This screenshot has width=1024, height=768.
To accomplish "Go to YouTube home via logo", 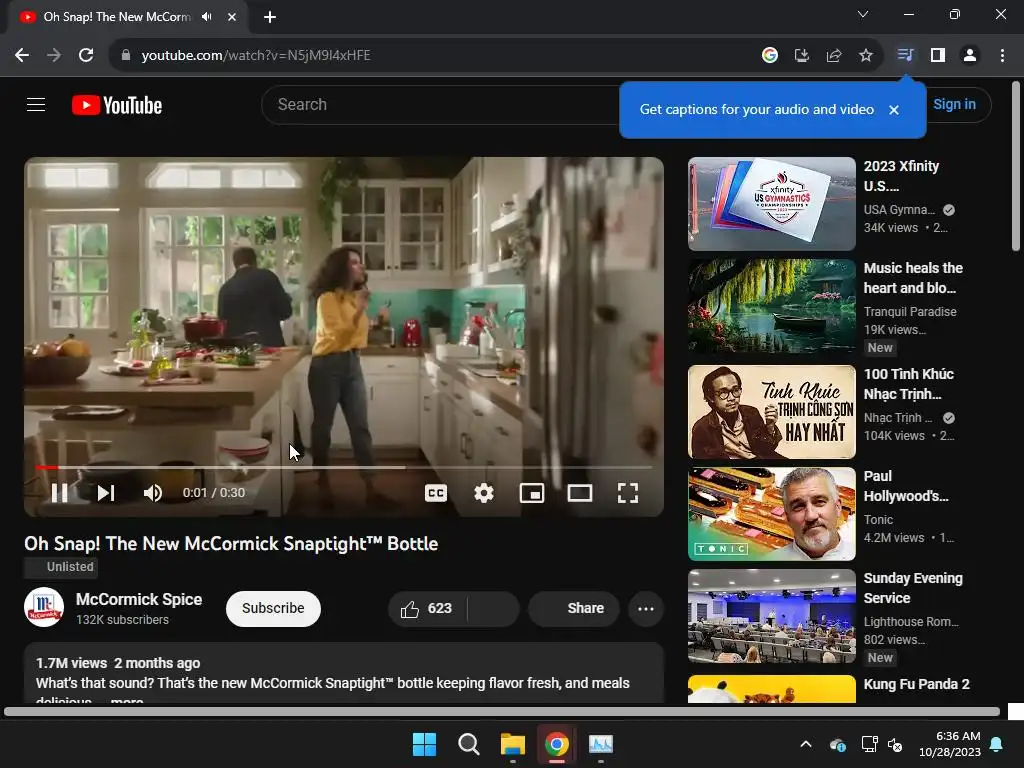I will click(117, 105).
